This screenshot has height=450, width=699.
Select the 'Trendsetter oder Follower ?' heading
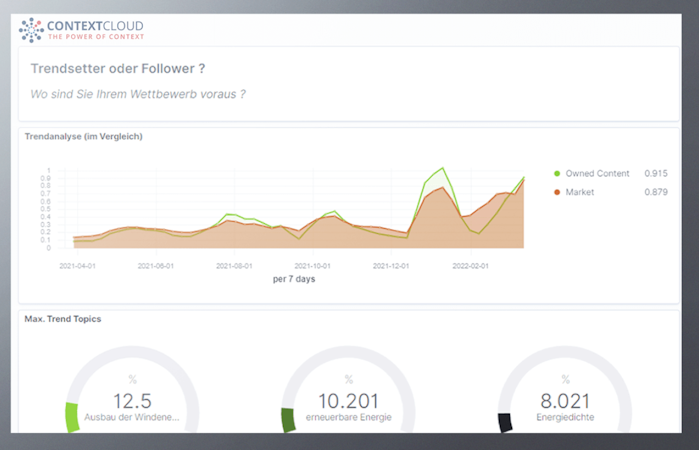click(x=118, y=69)
